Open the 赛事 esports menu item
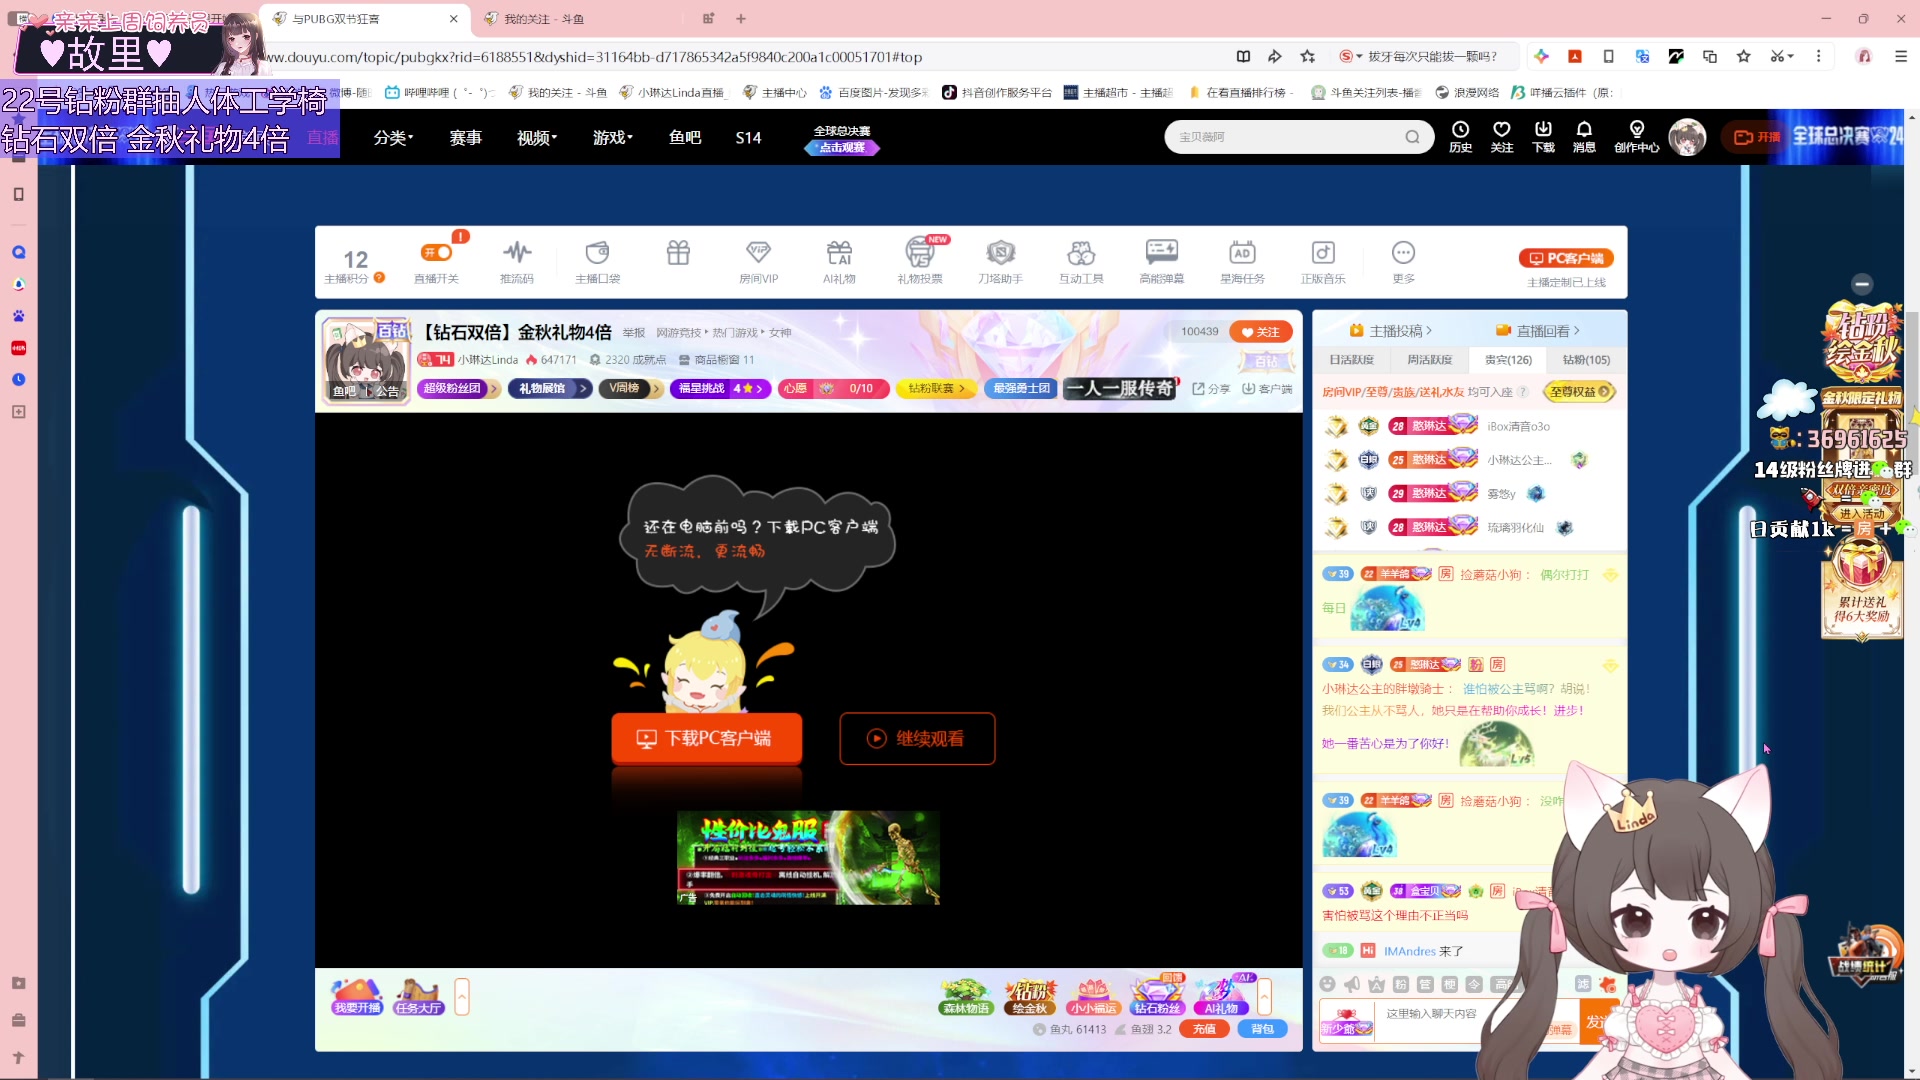Viewport: 1920px width, 1080px height. click(465, 138)
